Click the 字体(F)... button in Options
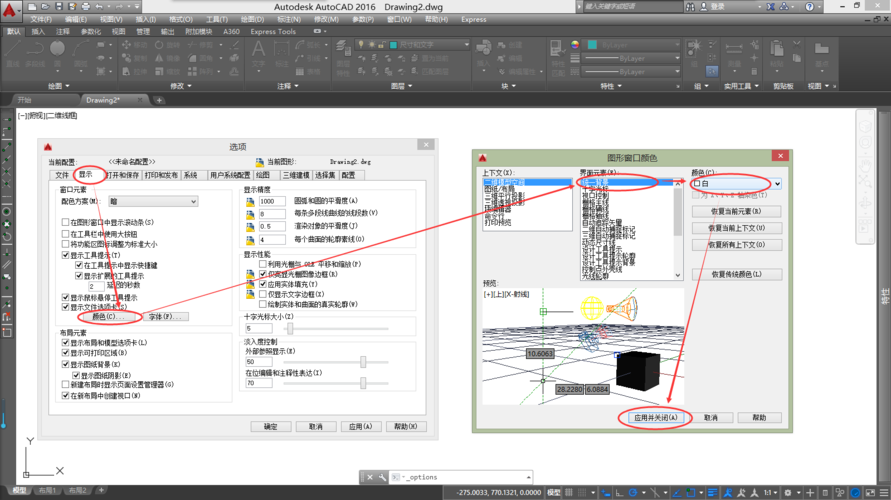Viewport: 891px width, 500px height. [165, 316]
